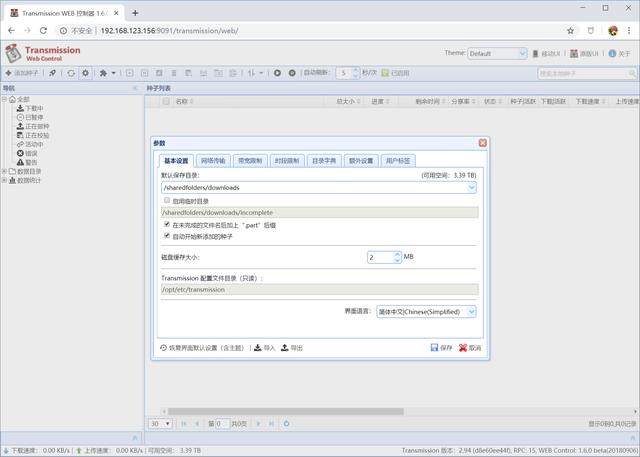Click the rocket icon in the toolbar

[x=53, y=73]
